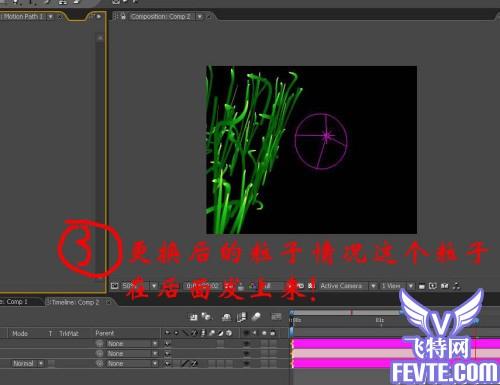The height and width of the screenshot is (385, 500).
Task: Select the Timeline: Comp 2 tab
Action: click(x=75, y=302)
